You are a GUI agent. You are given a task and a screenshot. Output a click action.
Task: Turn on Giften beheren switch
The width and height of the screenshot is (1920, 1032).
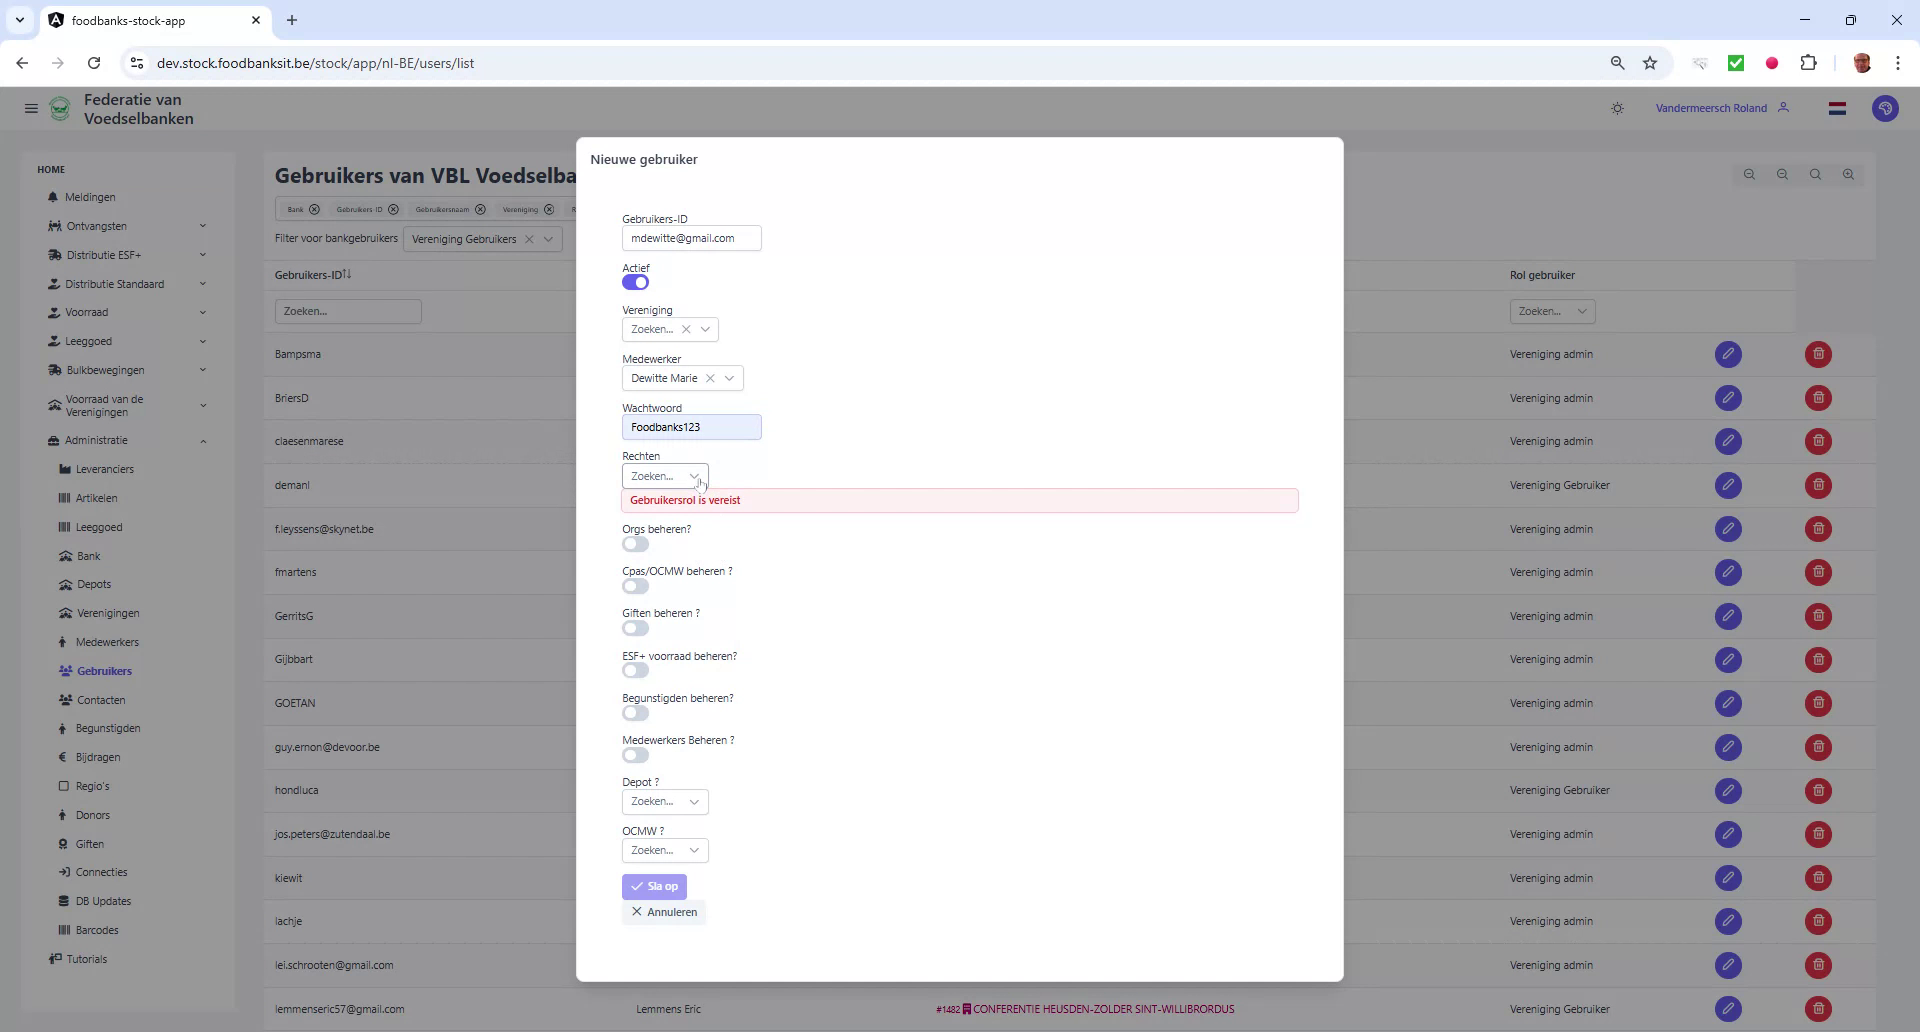(635, 628)
